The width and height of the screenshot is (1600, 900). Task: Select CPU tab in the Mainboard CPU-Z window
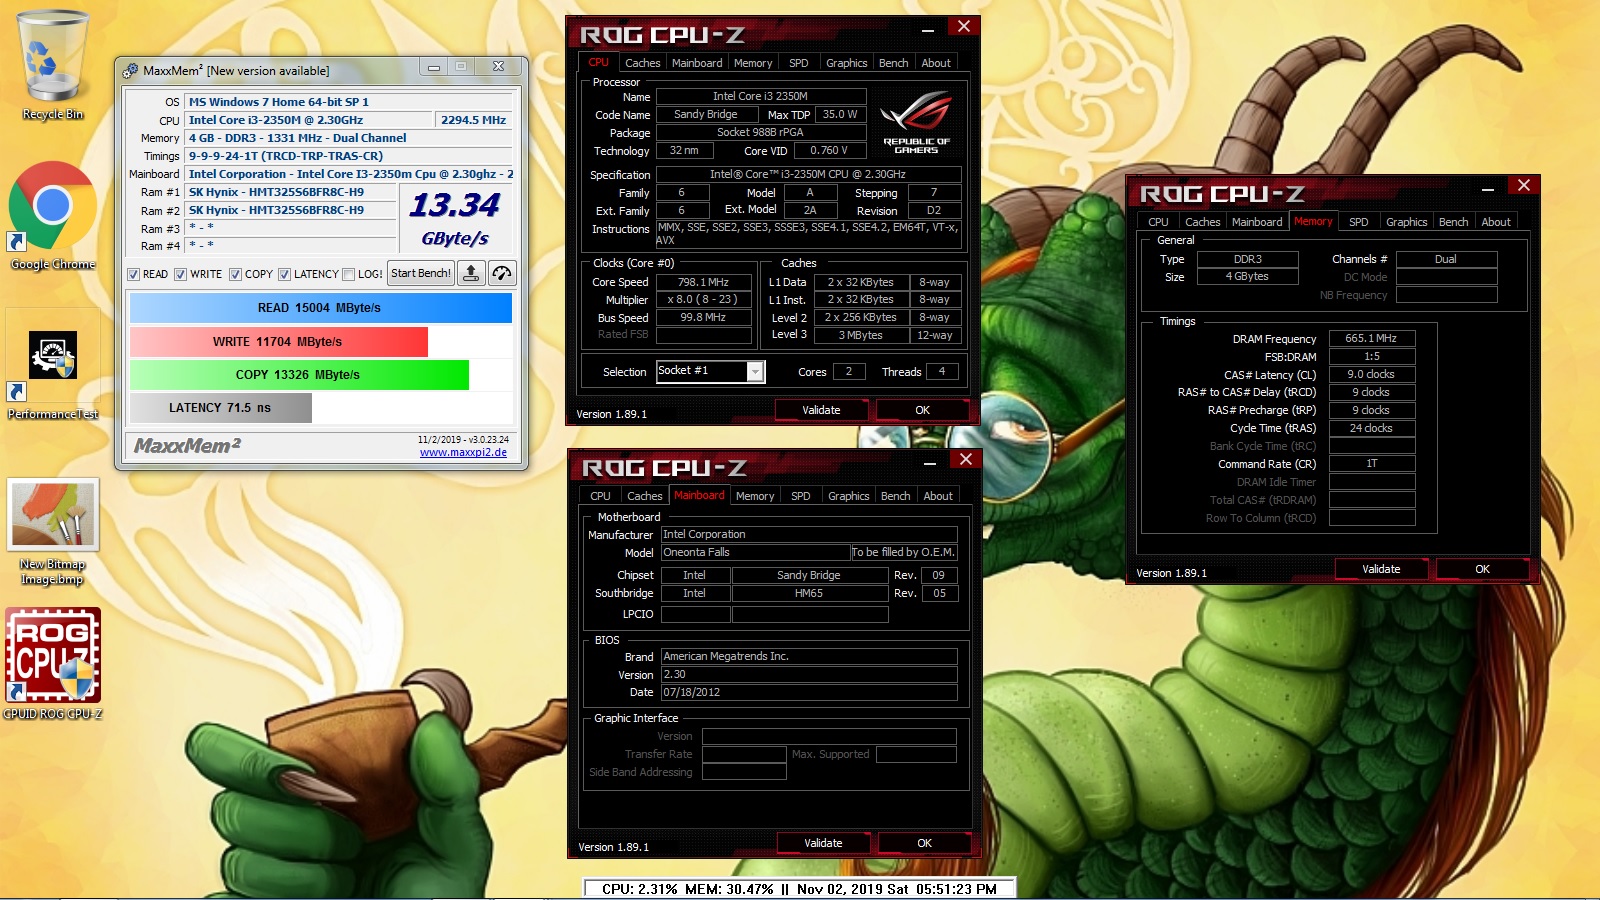coord(600,496)
